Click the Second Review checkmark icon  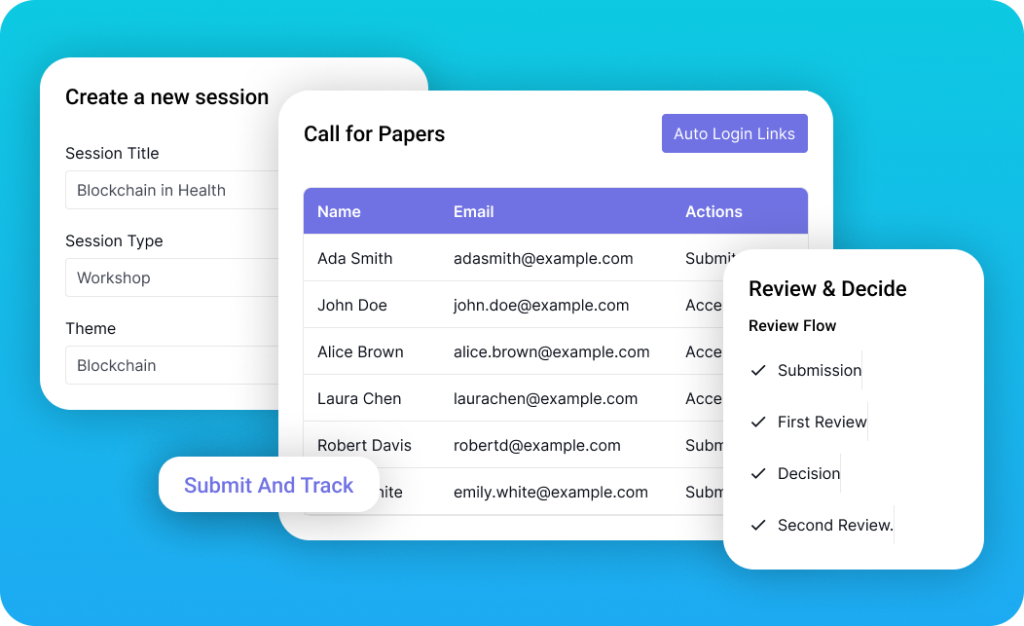758,525
